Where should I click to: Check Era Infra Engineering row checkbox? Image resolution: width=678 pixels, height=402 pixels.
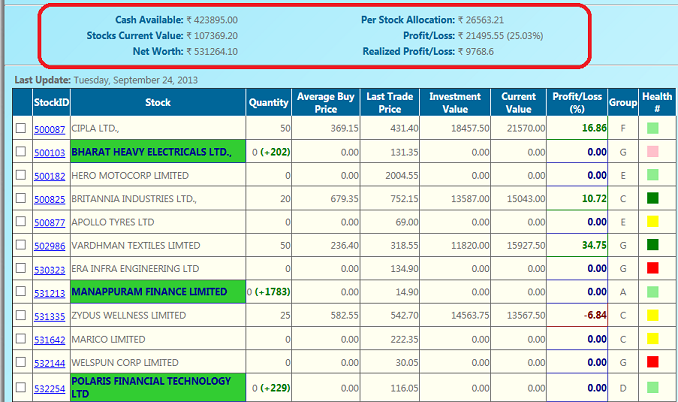21,268
